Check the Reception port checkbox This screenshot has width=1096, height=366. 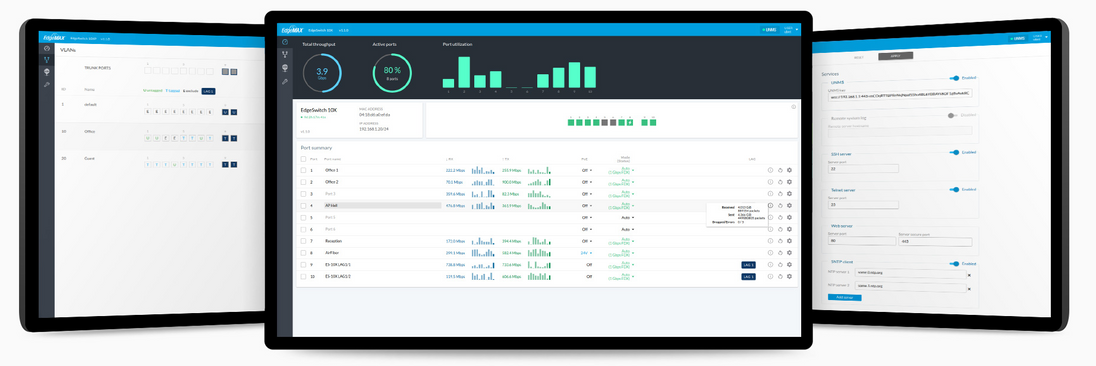pyautogui.click(x=303, y=240)
